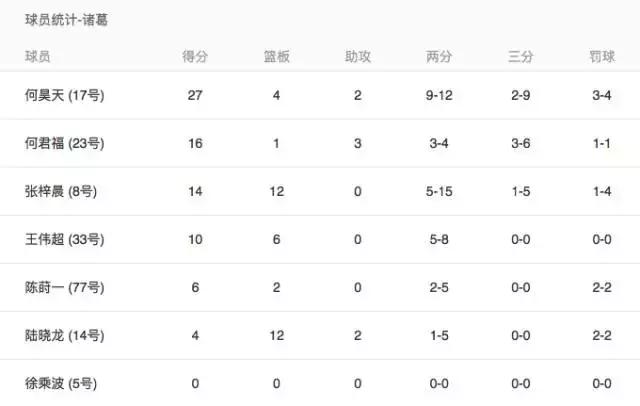Viewport: 640px width, 406px height.
Task: Click 王伟超's rebound count of 6
Action: click(277, 240)
